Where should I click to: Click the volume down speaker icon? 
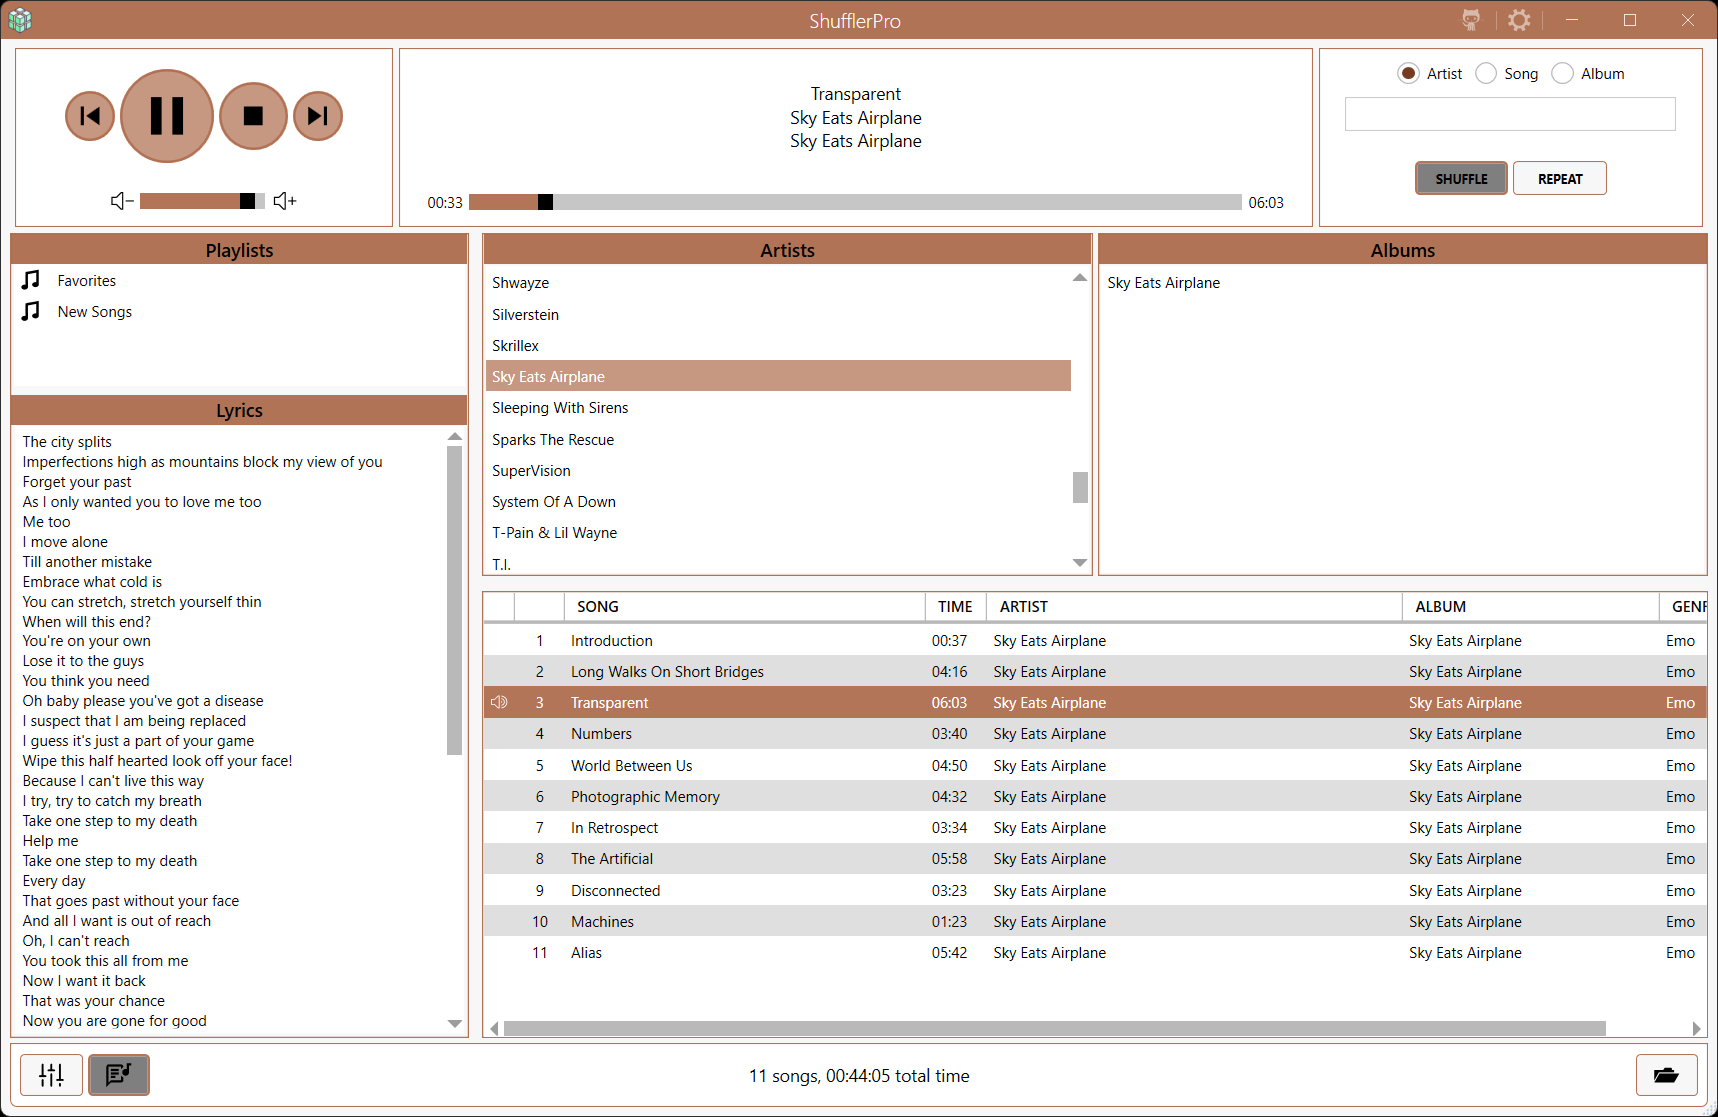pos(121,201)
